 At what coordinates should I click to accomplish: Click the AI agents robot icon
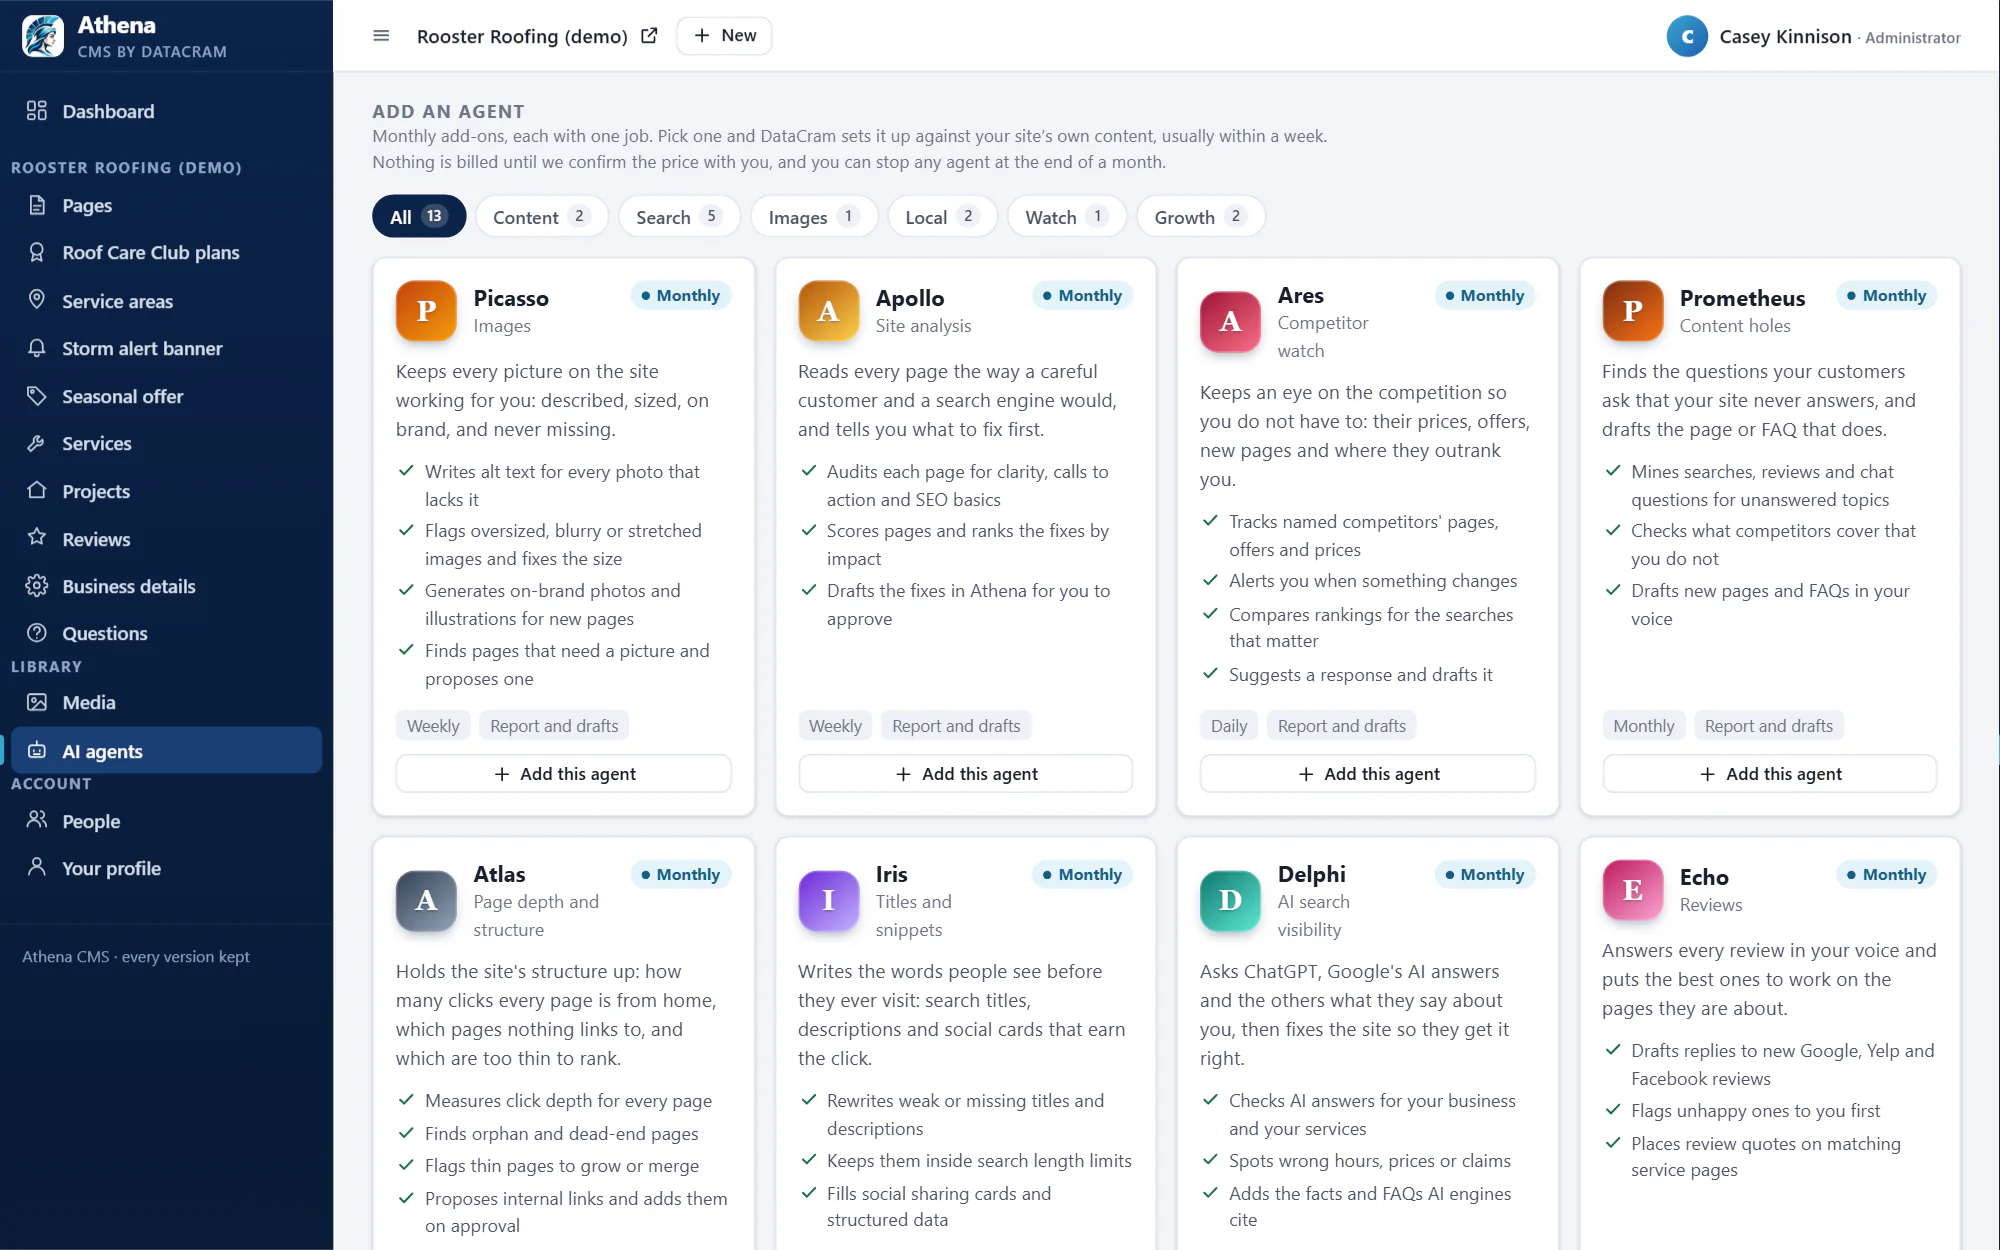[37, 750]
